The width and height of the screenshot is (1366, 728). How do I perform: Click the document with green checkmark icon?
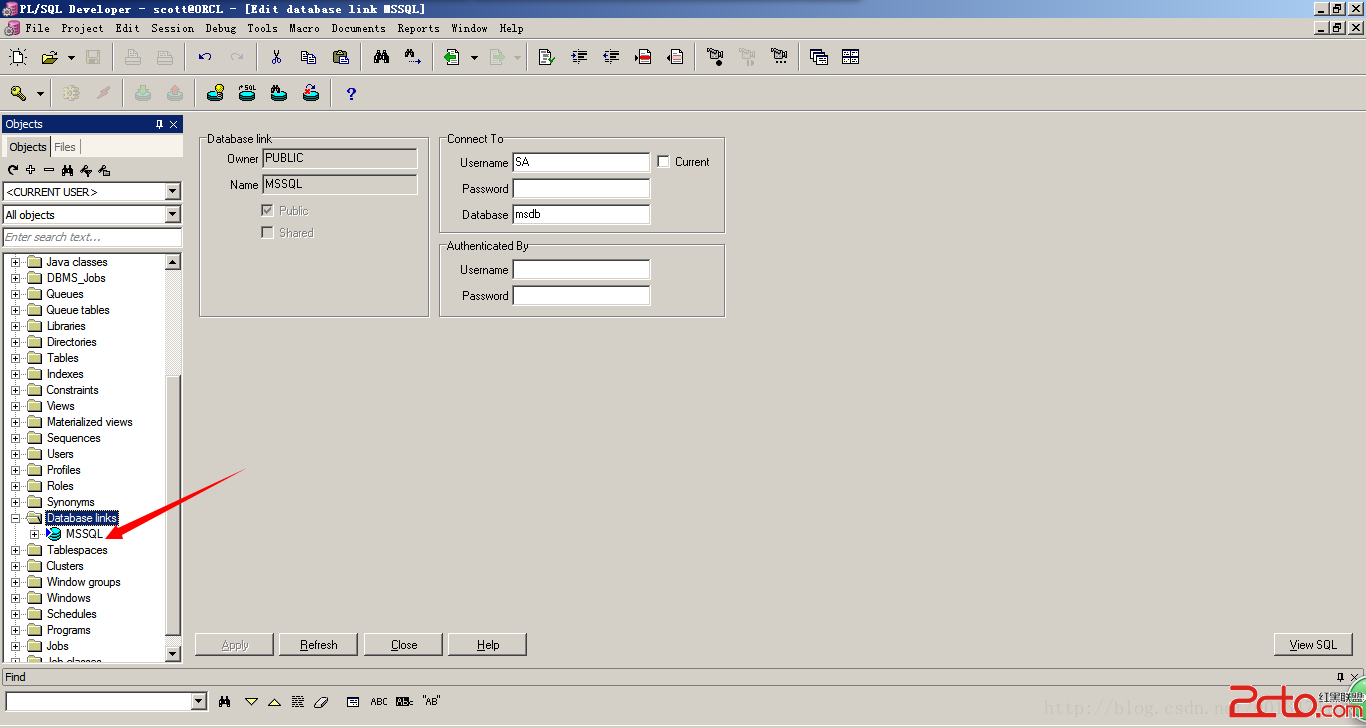tap(546, 58)
